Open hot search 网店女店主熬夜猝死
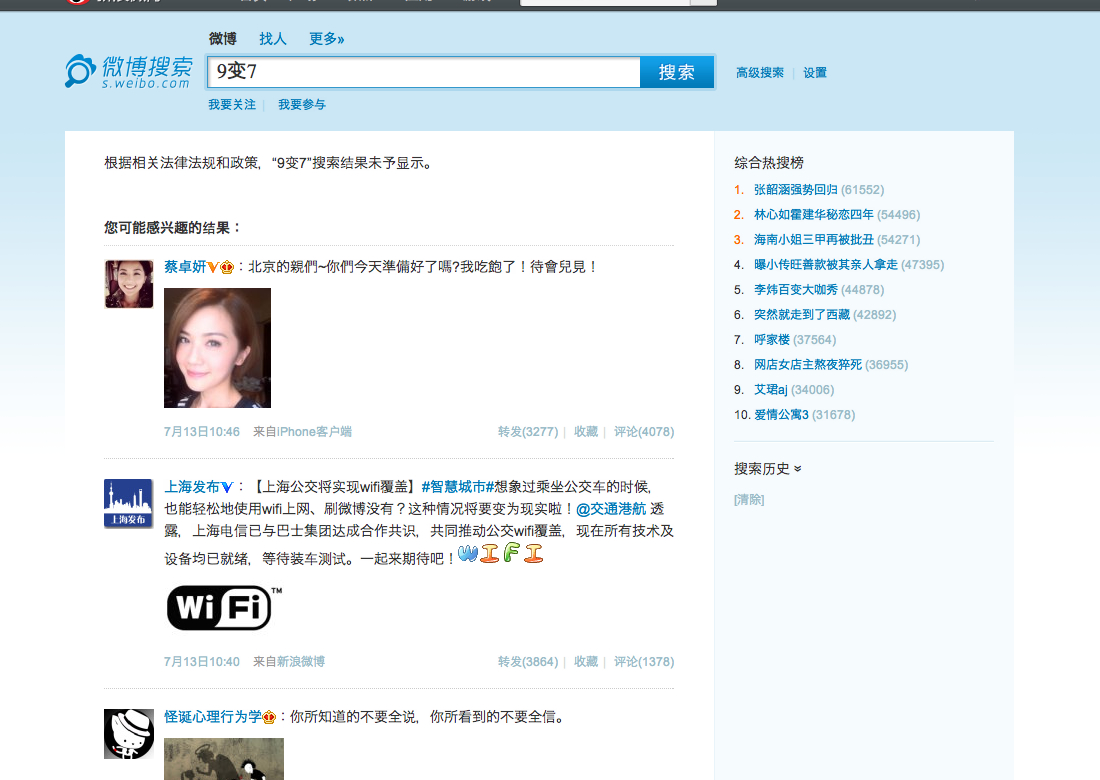 coord(808,365)
